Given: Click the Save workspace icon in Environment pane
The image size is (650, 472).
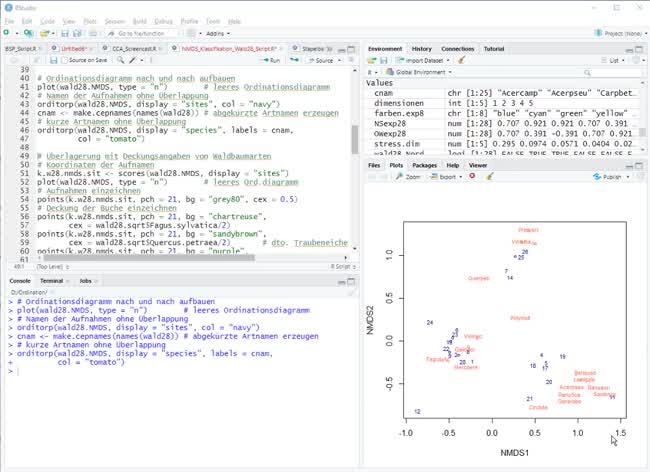Looking at the screenshot, I should coord(384,61).
